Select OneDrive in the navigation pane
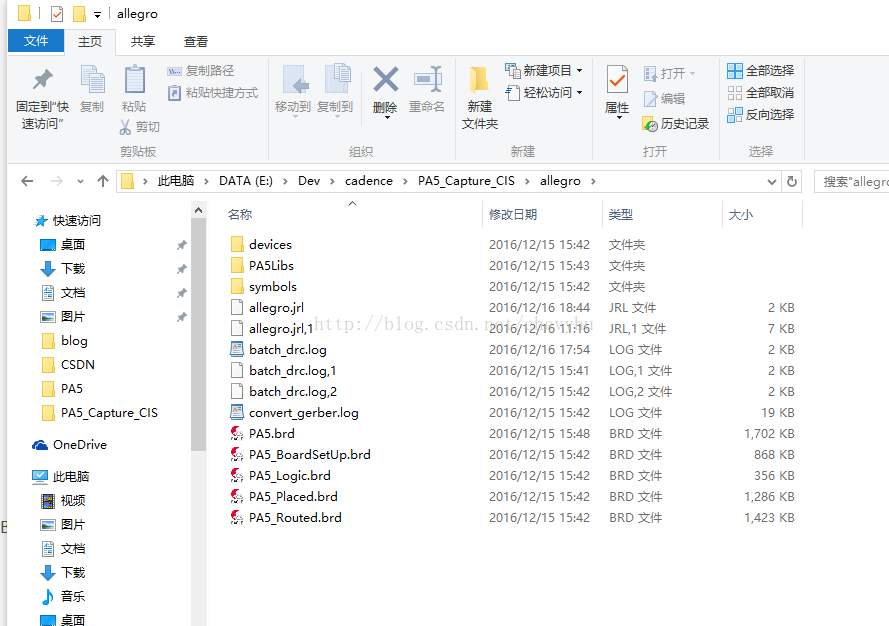Screen dimensions: 889x626 (79, 445)
